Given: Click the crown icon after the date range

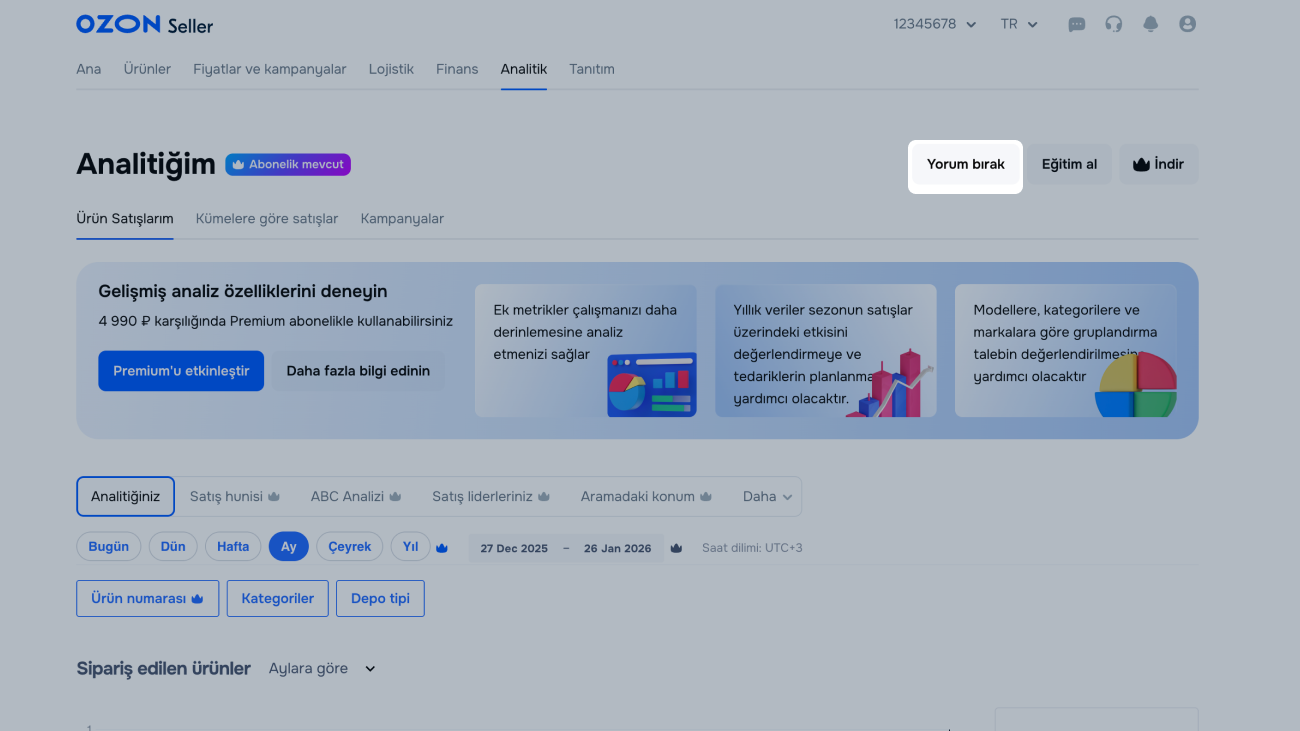Looking at the screenshot, I should 676,548.
